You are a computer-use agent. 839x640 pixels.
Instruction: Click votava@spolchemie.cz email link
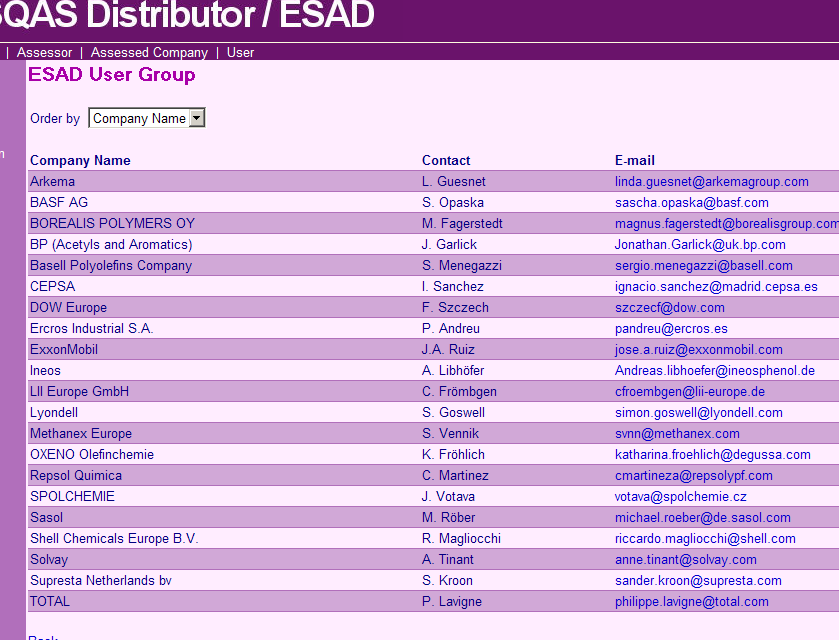point(681,496)
